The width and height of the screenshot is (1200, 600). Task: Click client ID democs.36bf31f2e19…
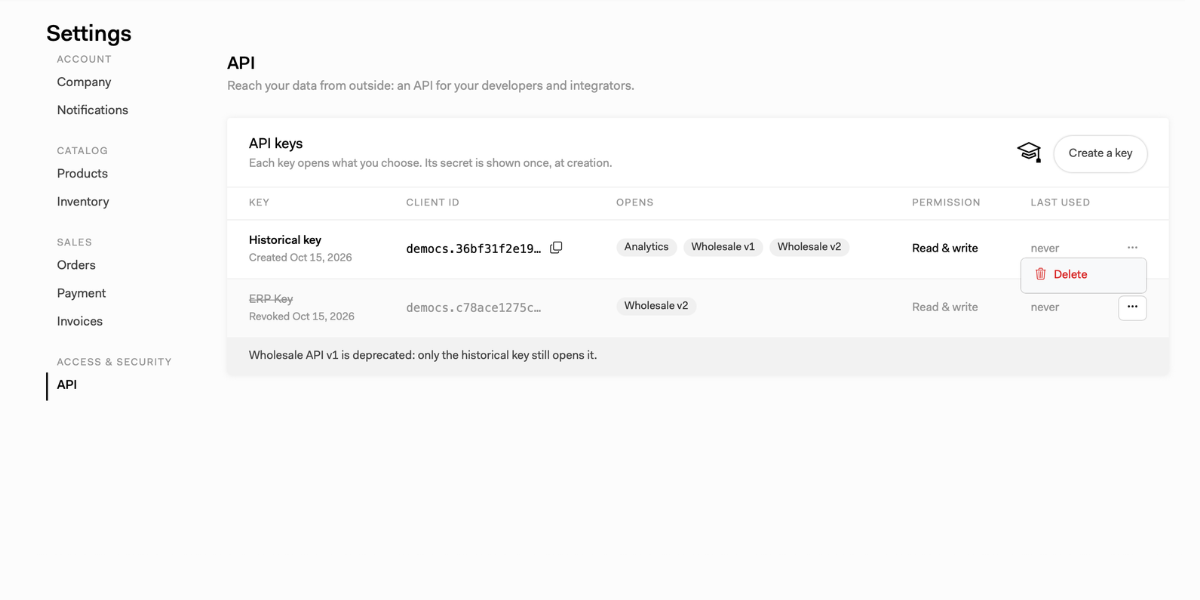473,249
